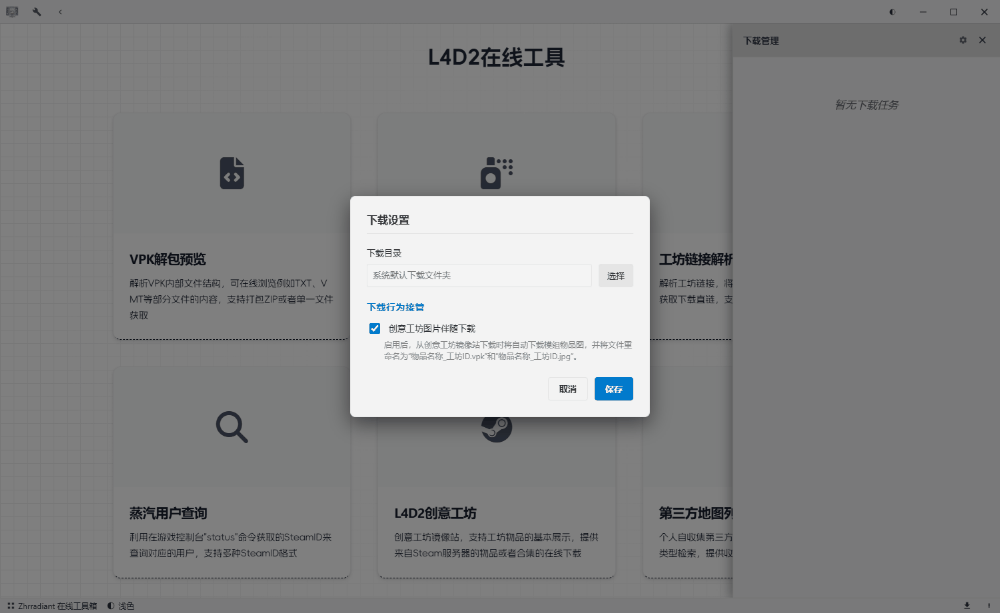Click the wrench tools icon in title bar
The image size is (1000, 613).
[37, 12]
